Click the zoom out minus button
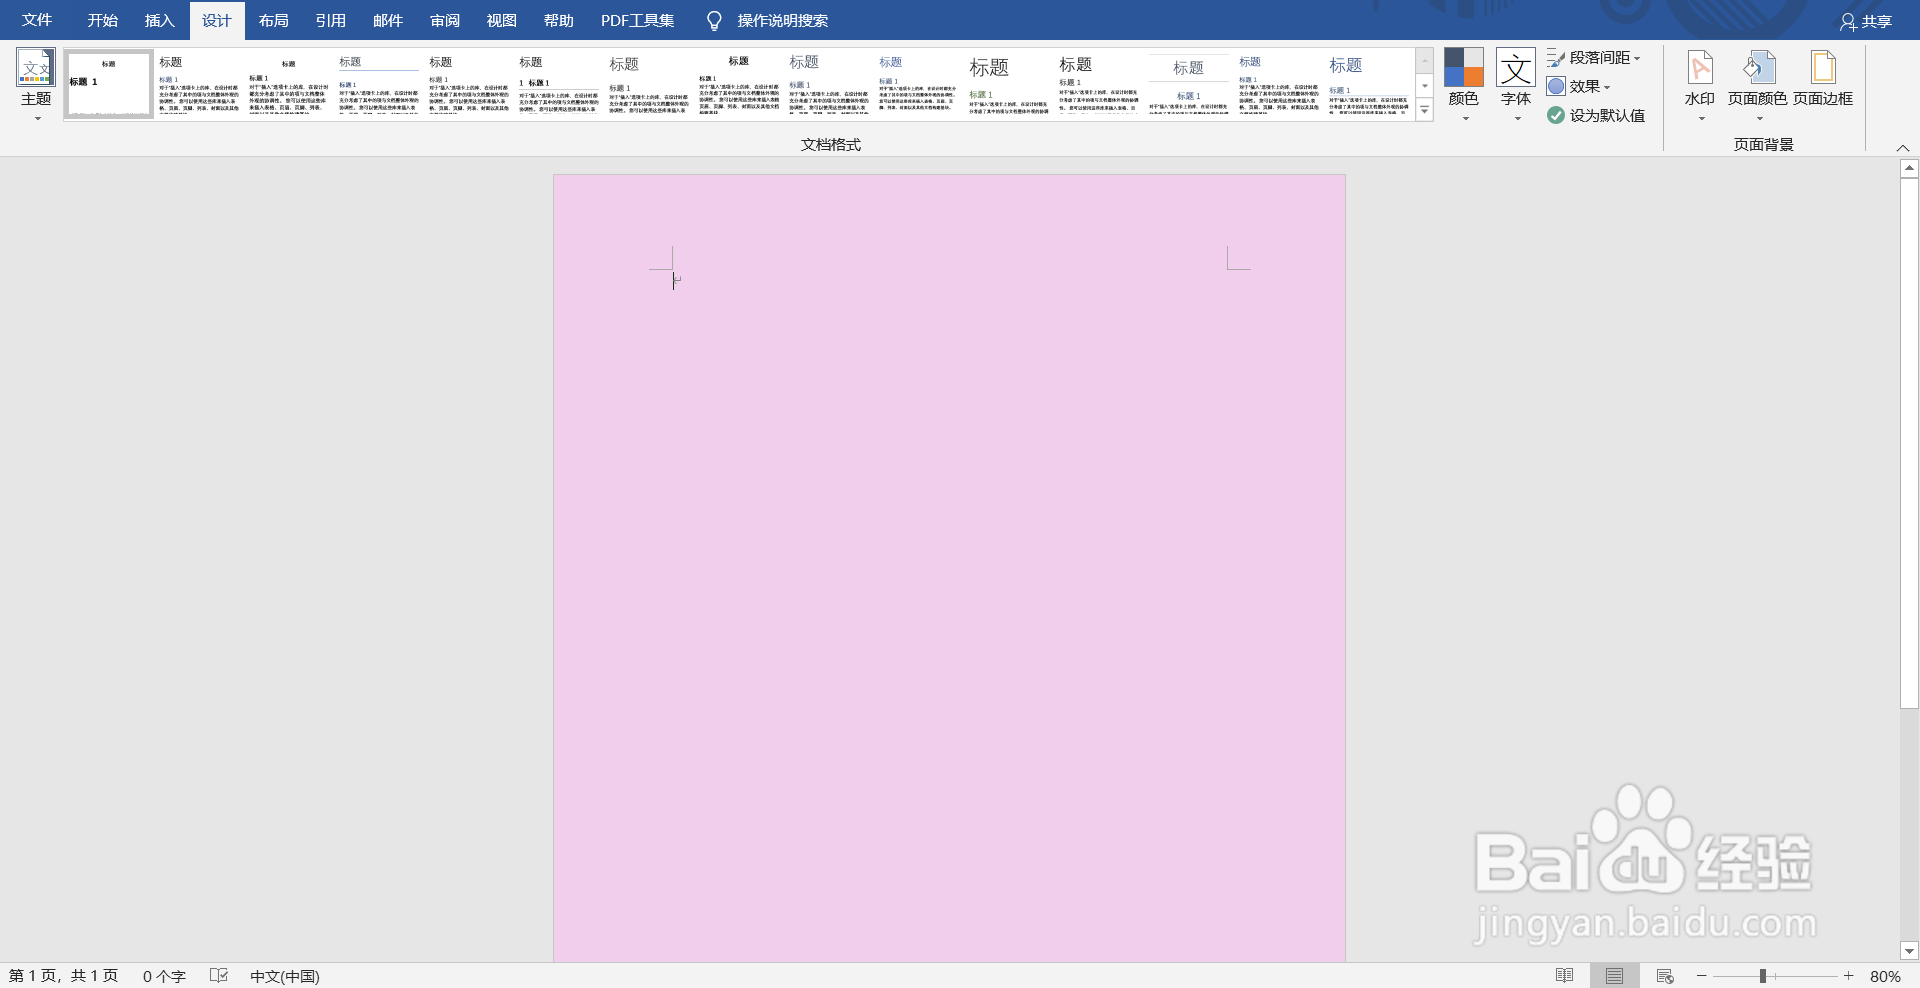Image resolution: width=1920 pixels, height=988 pixels. [x=1701, y=976]
